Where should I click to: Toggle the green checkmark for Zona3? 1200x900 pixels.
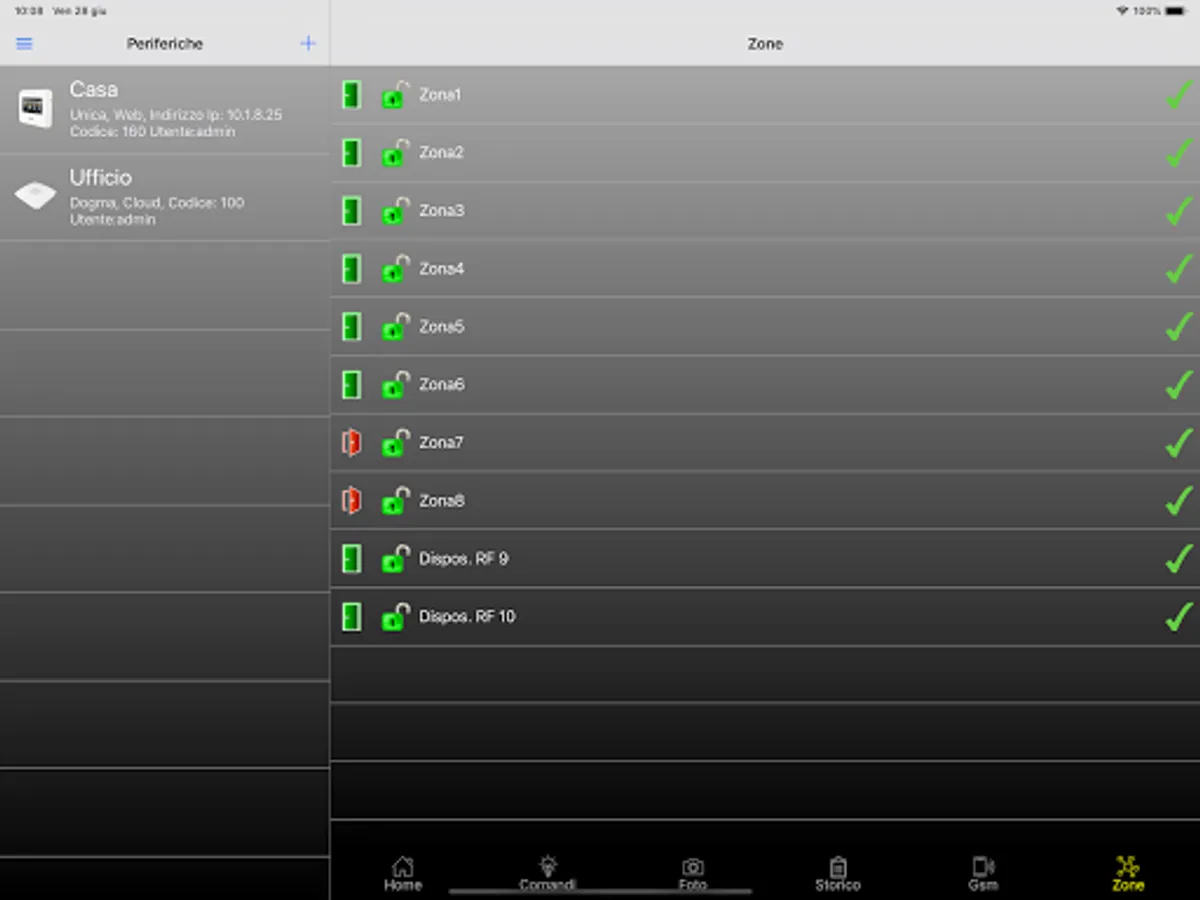pos(1180,210)
